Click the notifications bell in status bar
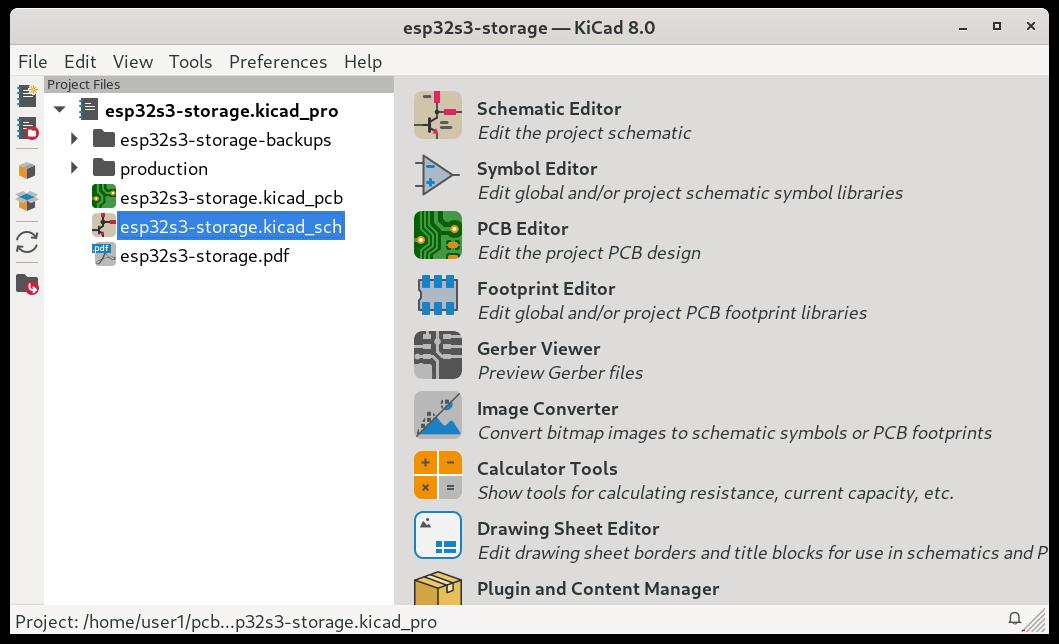This screenshot has height=644, width=1059. pos(1014,618)
